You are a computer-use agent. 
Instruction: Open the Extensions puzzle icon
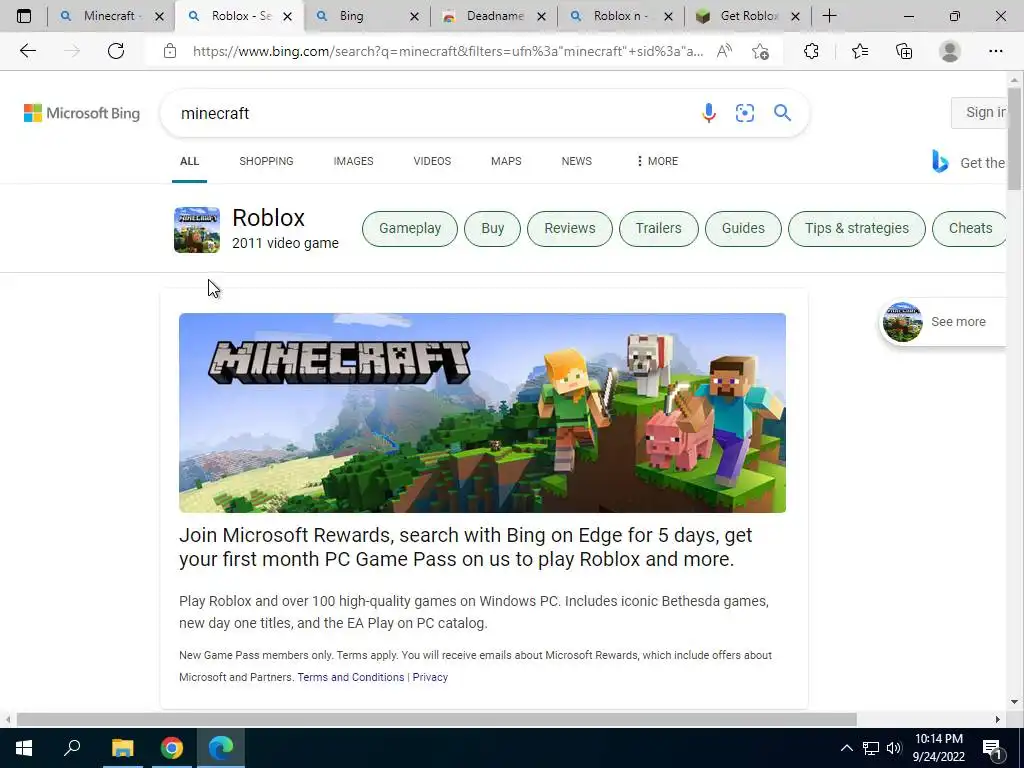pos(811,51)
